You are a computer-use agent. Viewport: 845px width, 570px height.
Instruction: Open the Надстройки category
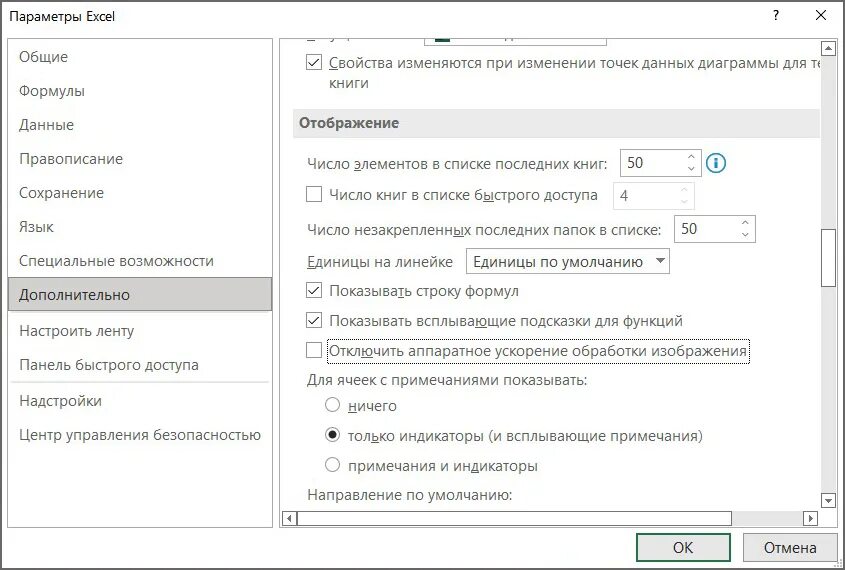click(x=140, y=400)
